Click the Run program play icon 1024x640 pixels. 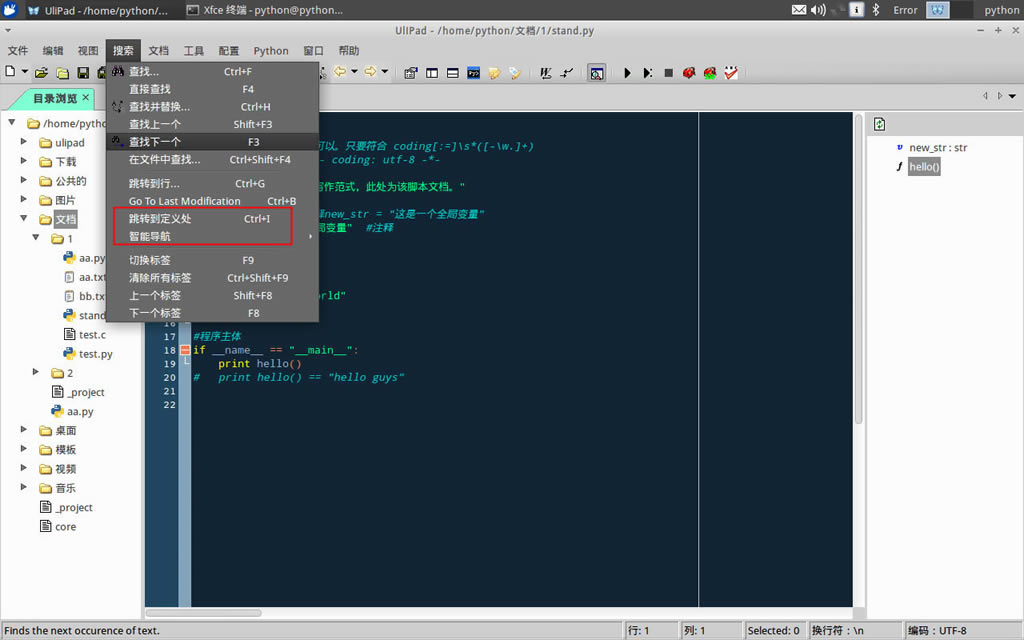point(628,73)
